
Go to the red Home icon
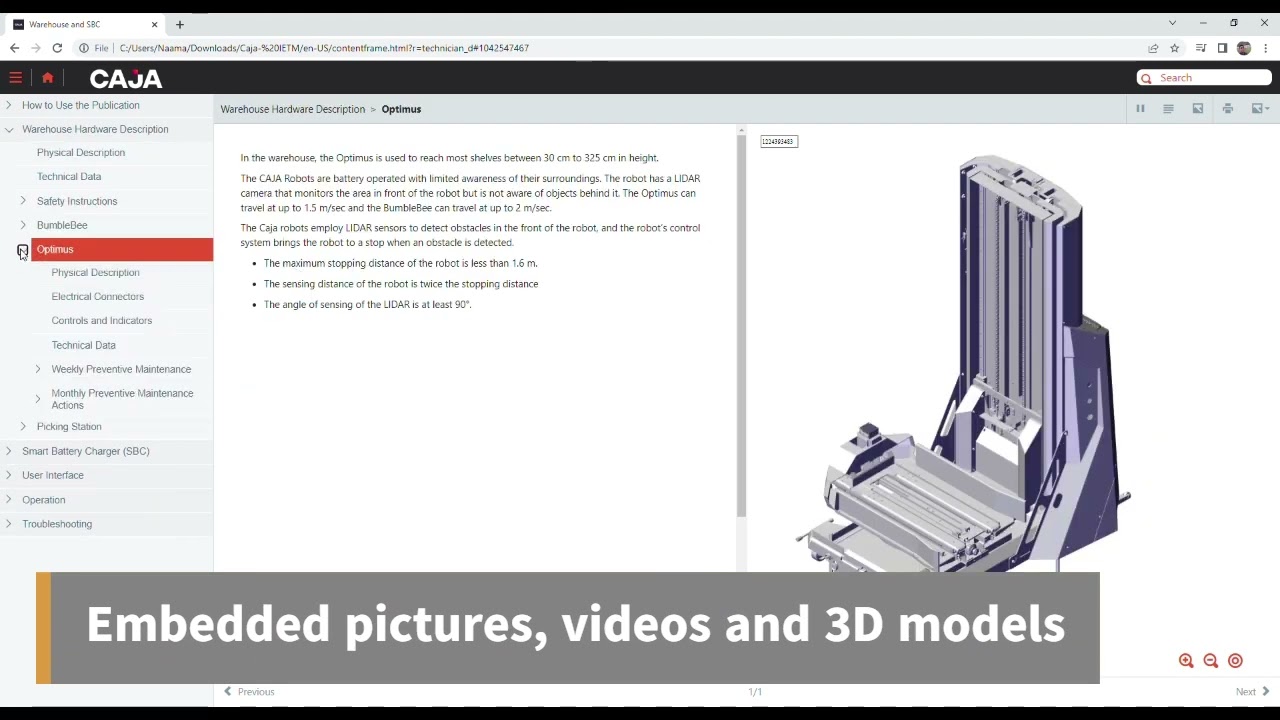(47, 78)
